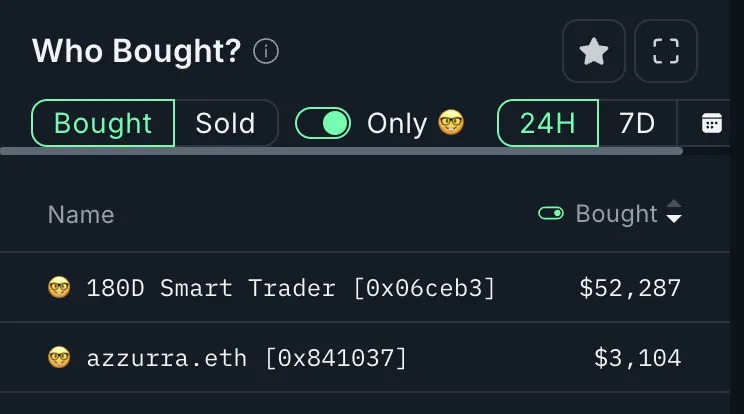744x414 pixels.
Task: Sort ascending with Bought column up arrow
Action: pos(674,204)
